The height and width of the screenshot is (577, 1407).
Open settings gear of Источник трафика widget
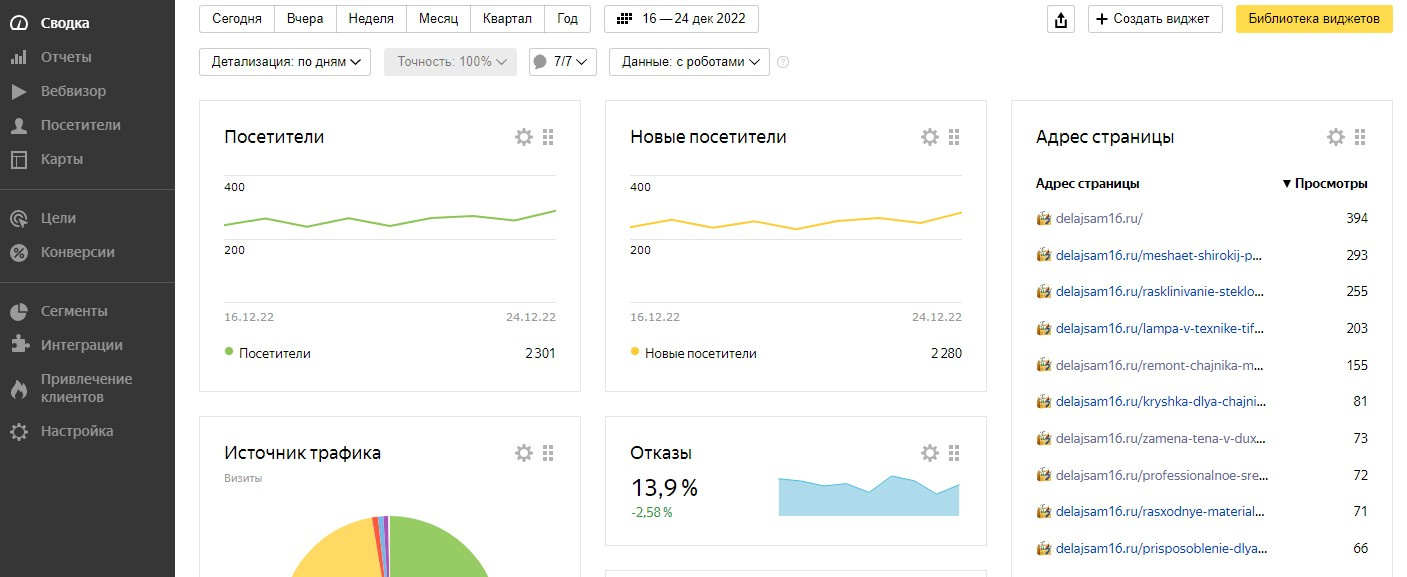click(x=523, y=453)
